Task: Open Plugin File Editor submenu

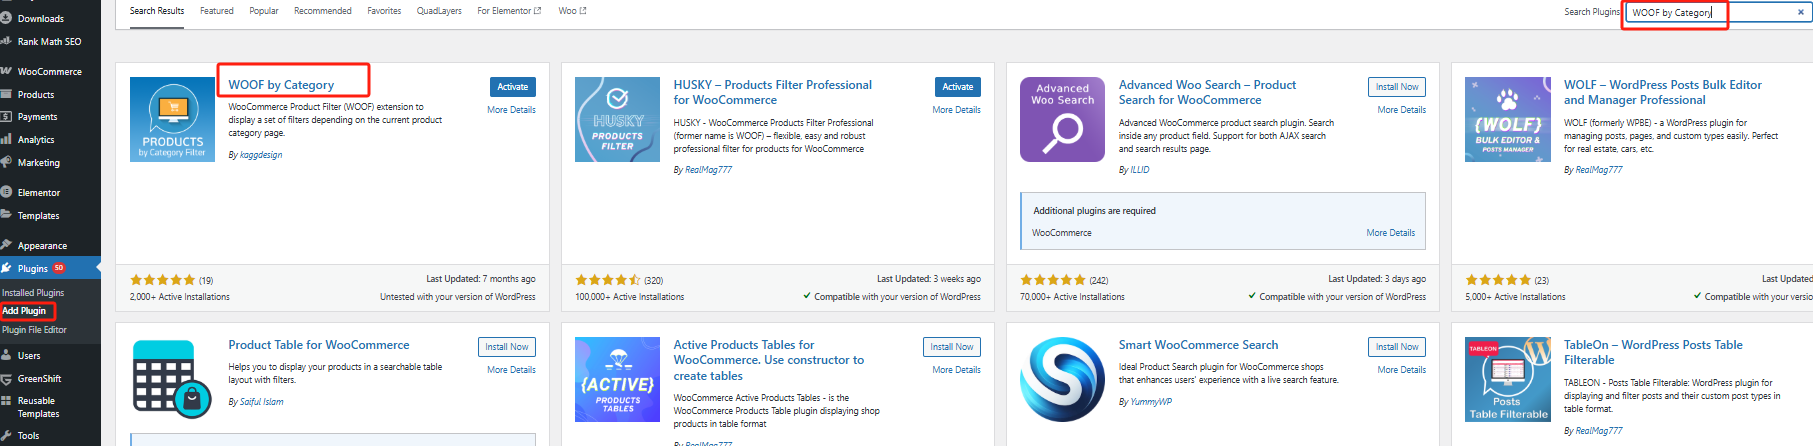Action: 34,330
